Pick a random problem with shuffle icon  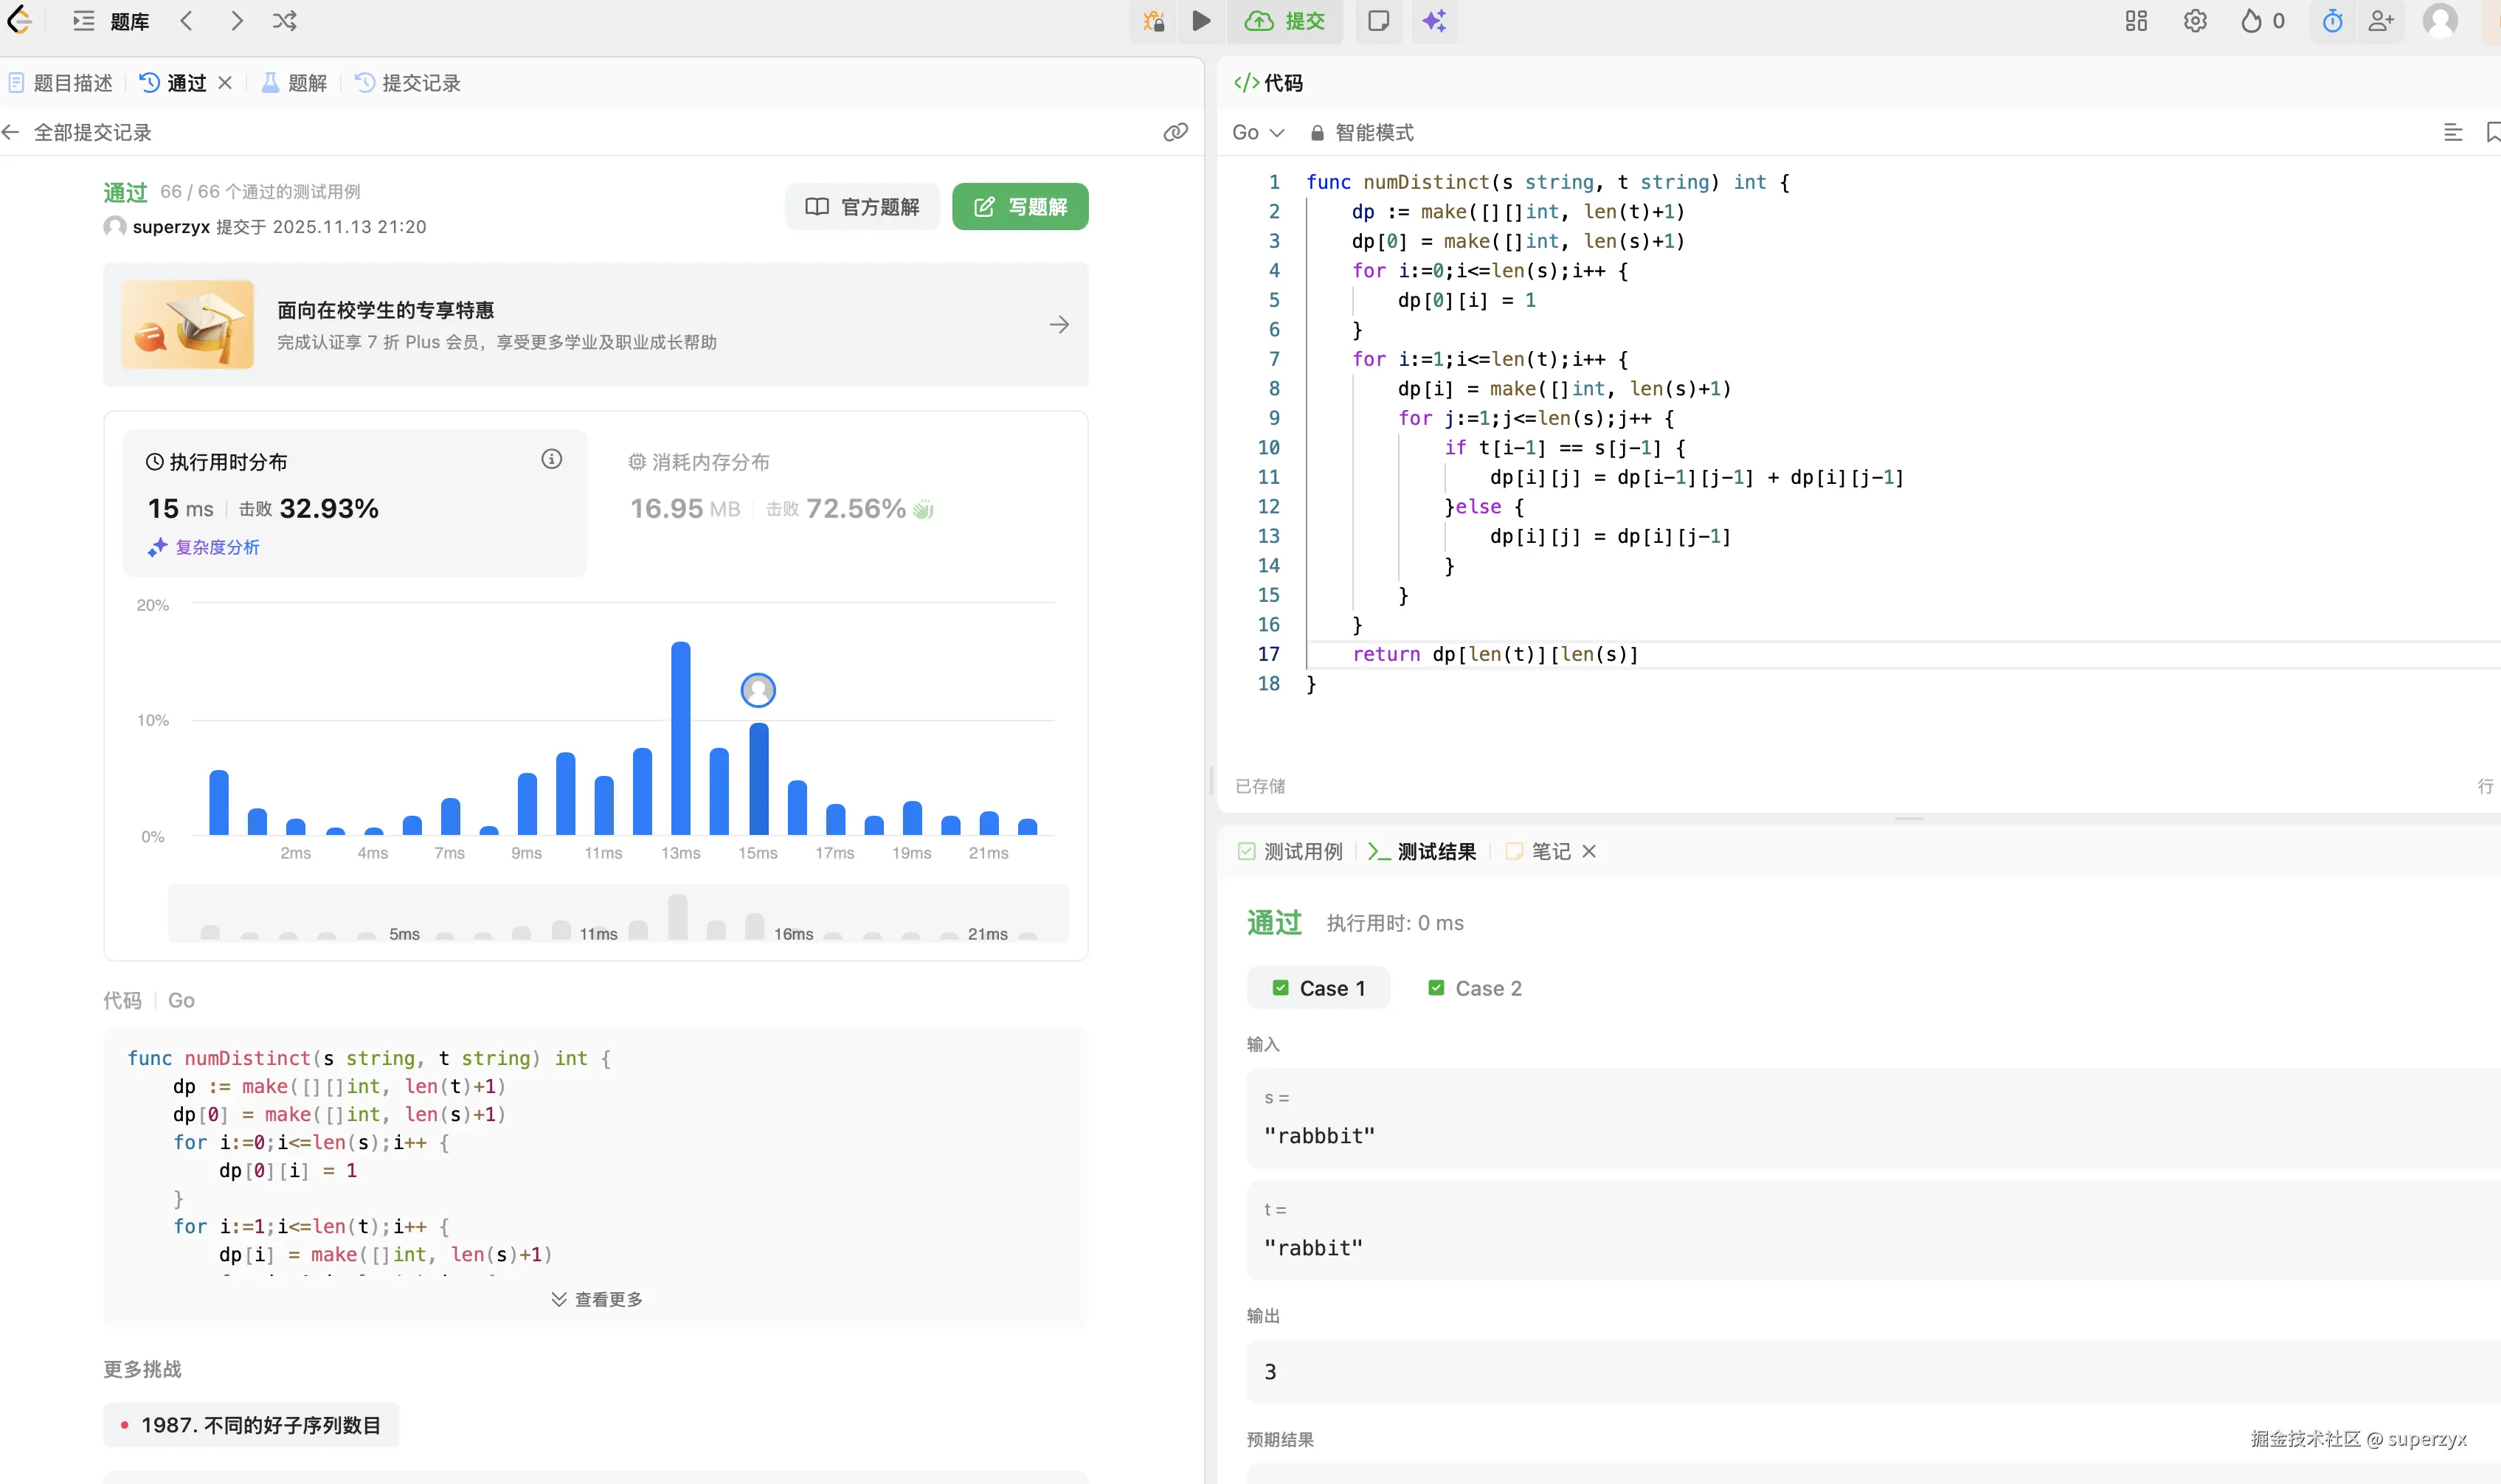pyautogui.click(x=285, y=21)
